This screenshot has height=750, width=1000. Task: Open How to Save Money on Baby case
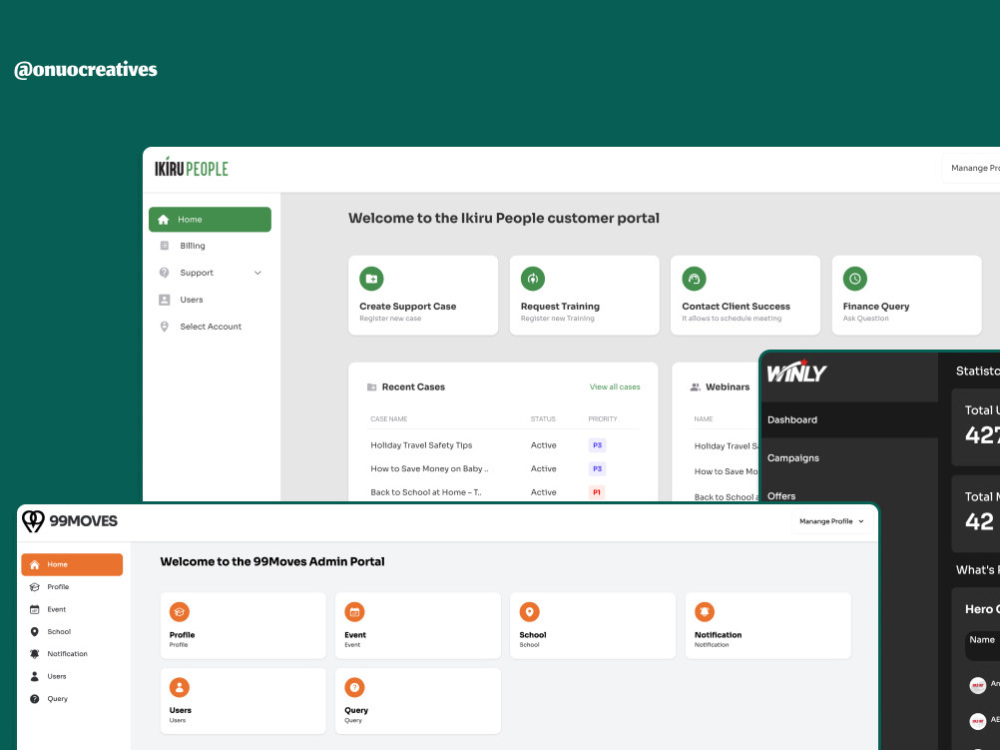pos(429,469)
